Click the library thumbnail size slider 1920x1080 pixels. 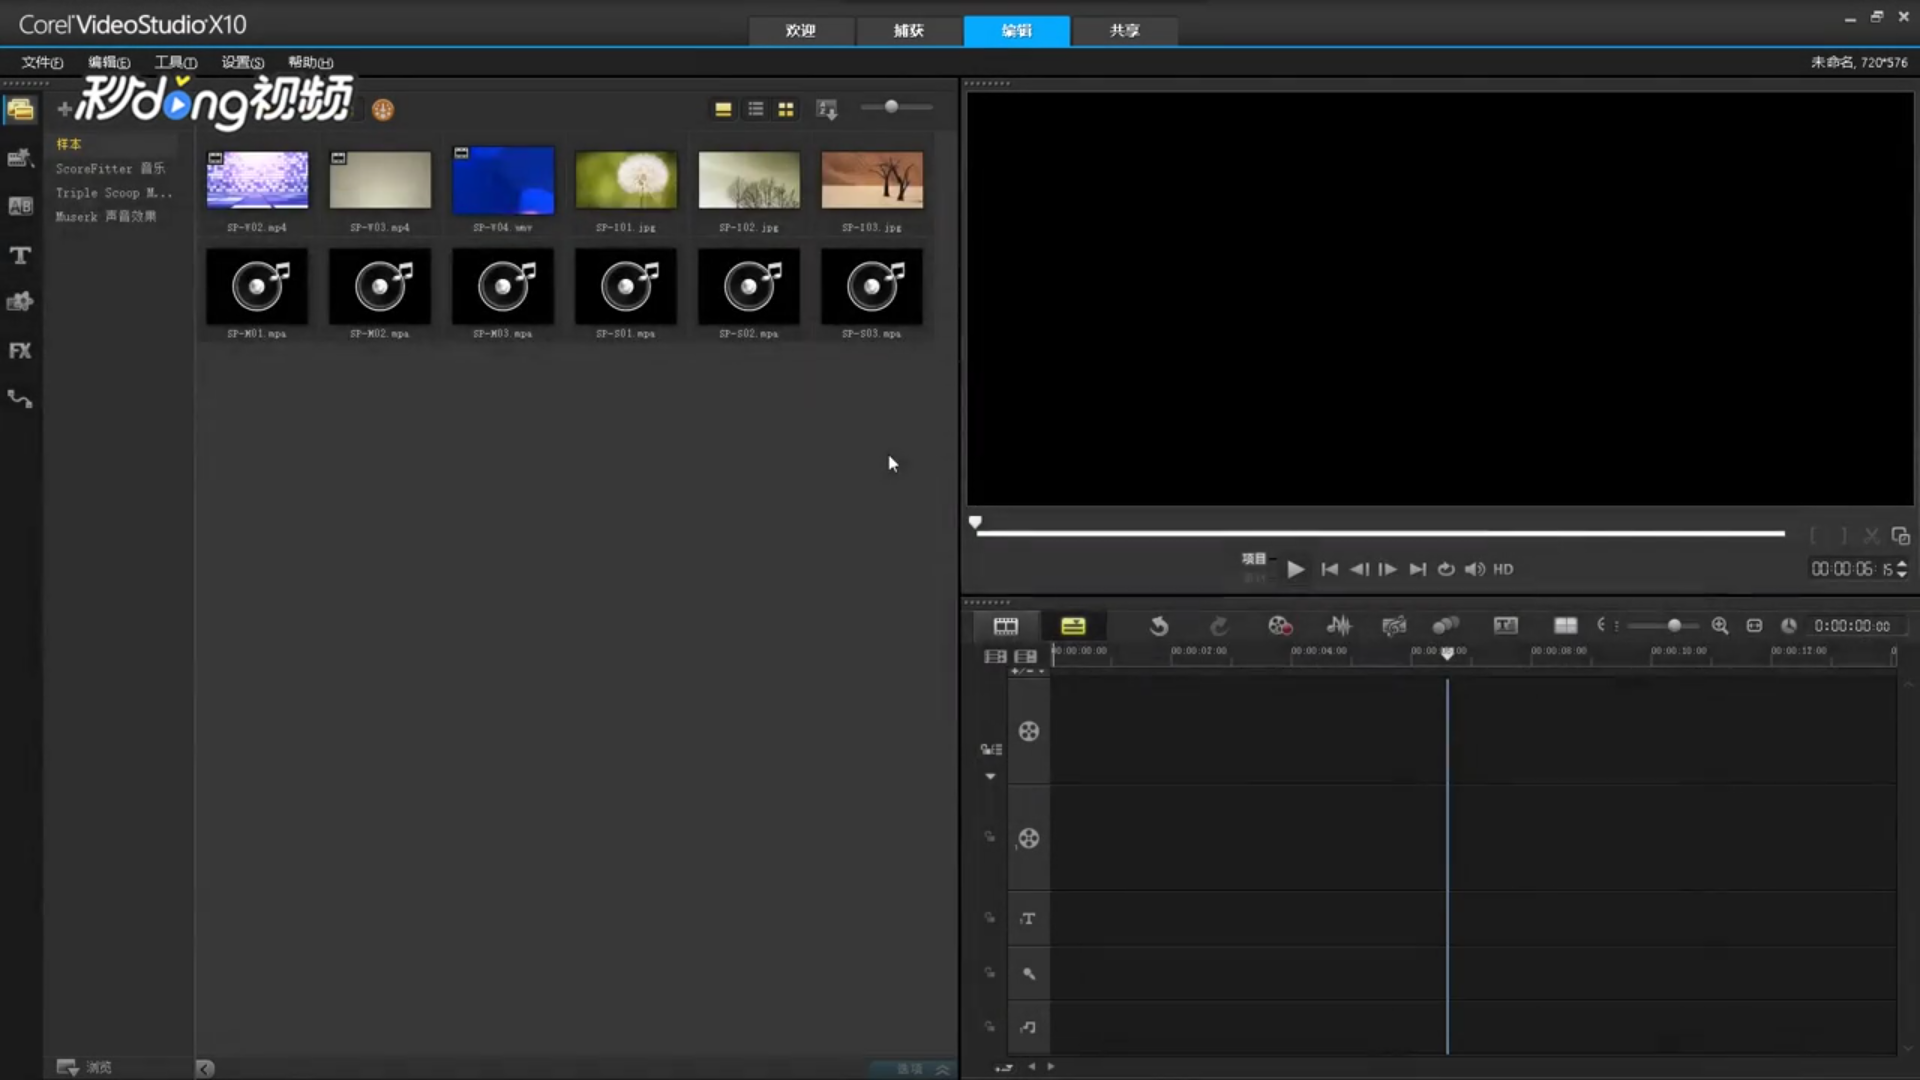[x=891, y=107]
